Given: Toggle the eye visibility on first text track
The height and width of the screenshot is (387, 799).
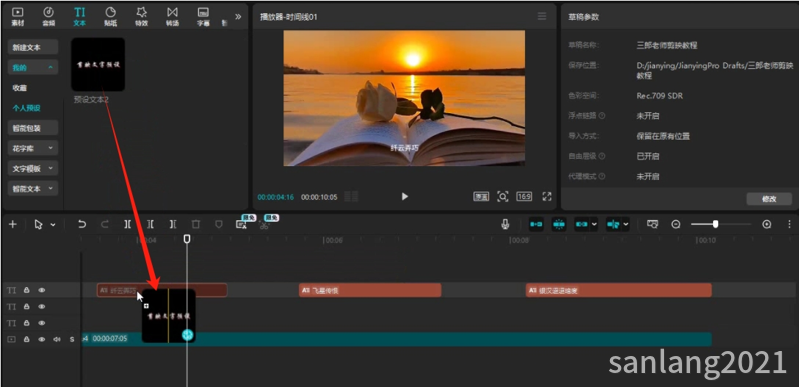Looking at the screenshot, I should pyautogui.click(x=42, y=290).
